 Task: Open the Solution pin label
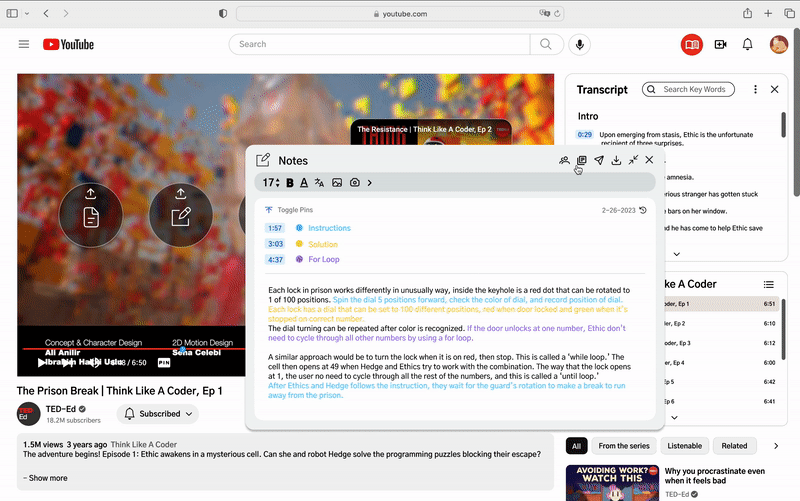[x=323, y=244]
